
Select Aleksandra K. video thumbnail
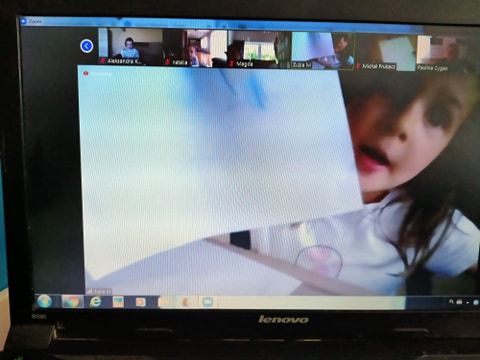pos(130,46)
